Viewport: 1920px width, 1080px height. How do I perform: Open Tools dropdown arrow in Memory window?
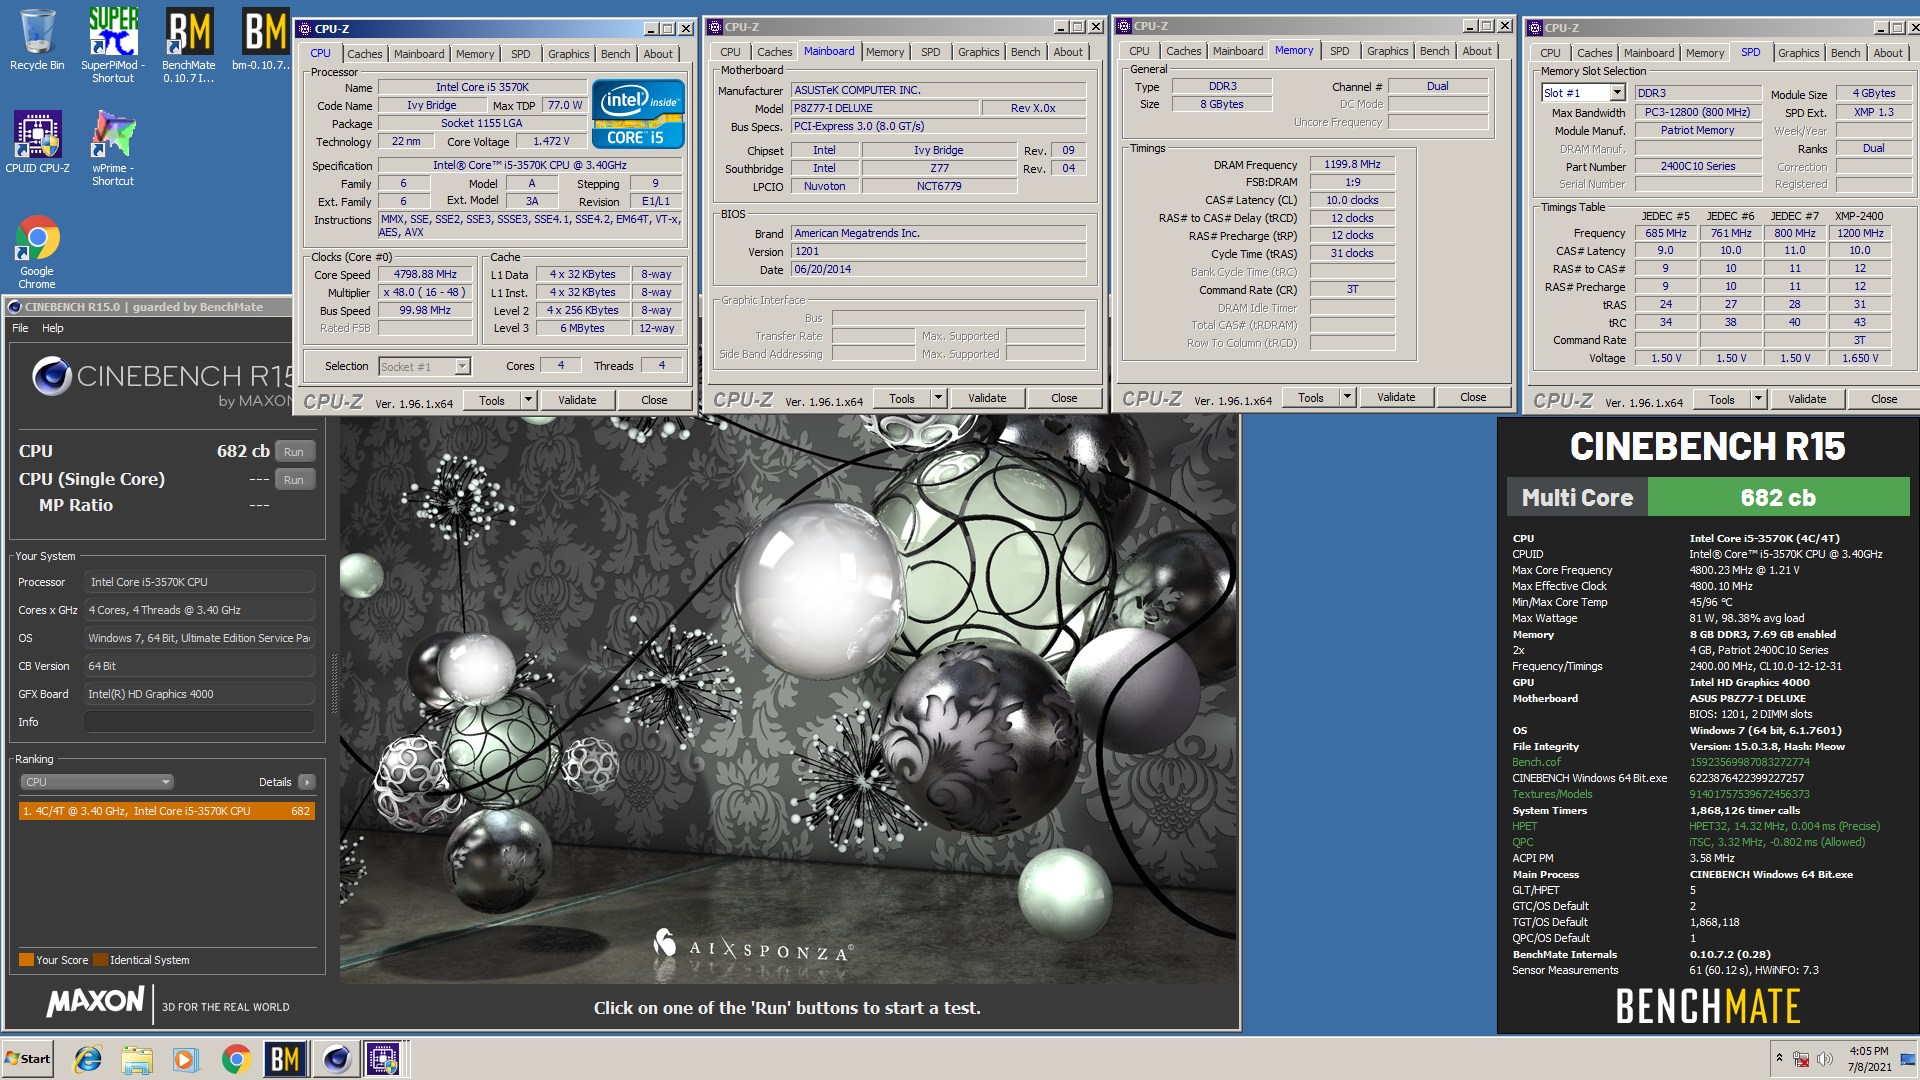click(x=1347, y=397)
